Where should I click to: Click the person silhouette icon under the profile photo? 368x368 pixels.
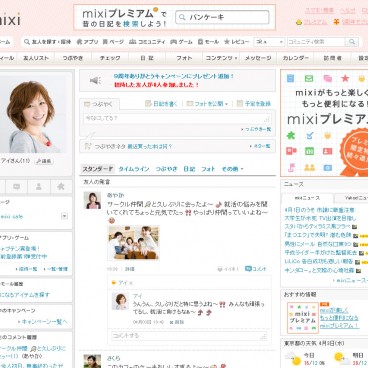[x=39, y=187]
